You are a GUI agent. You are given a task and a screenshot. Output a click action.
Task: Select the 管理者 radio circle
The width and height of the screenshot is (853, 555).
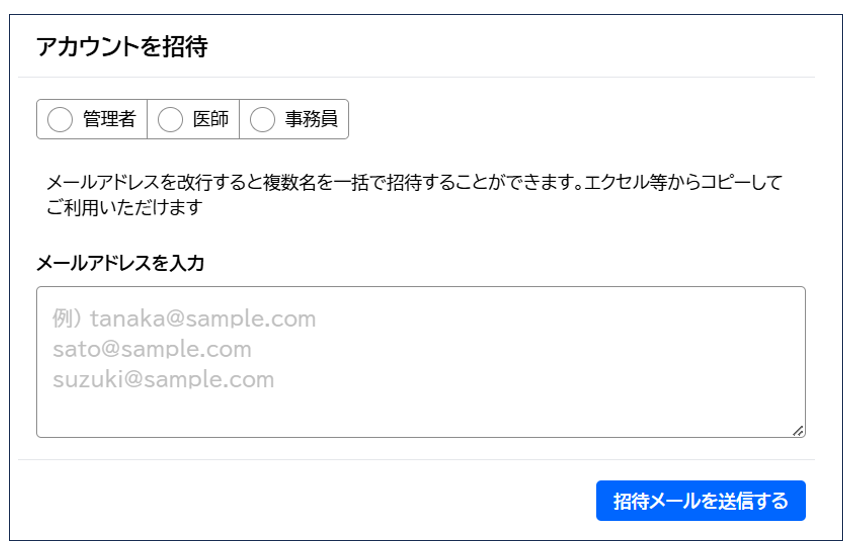pos(60,120)
